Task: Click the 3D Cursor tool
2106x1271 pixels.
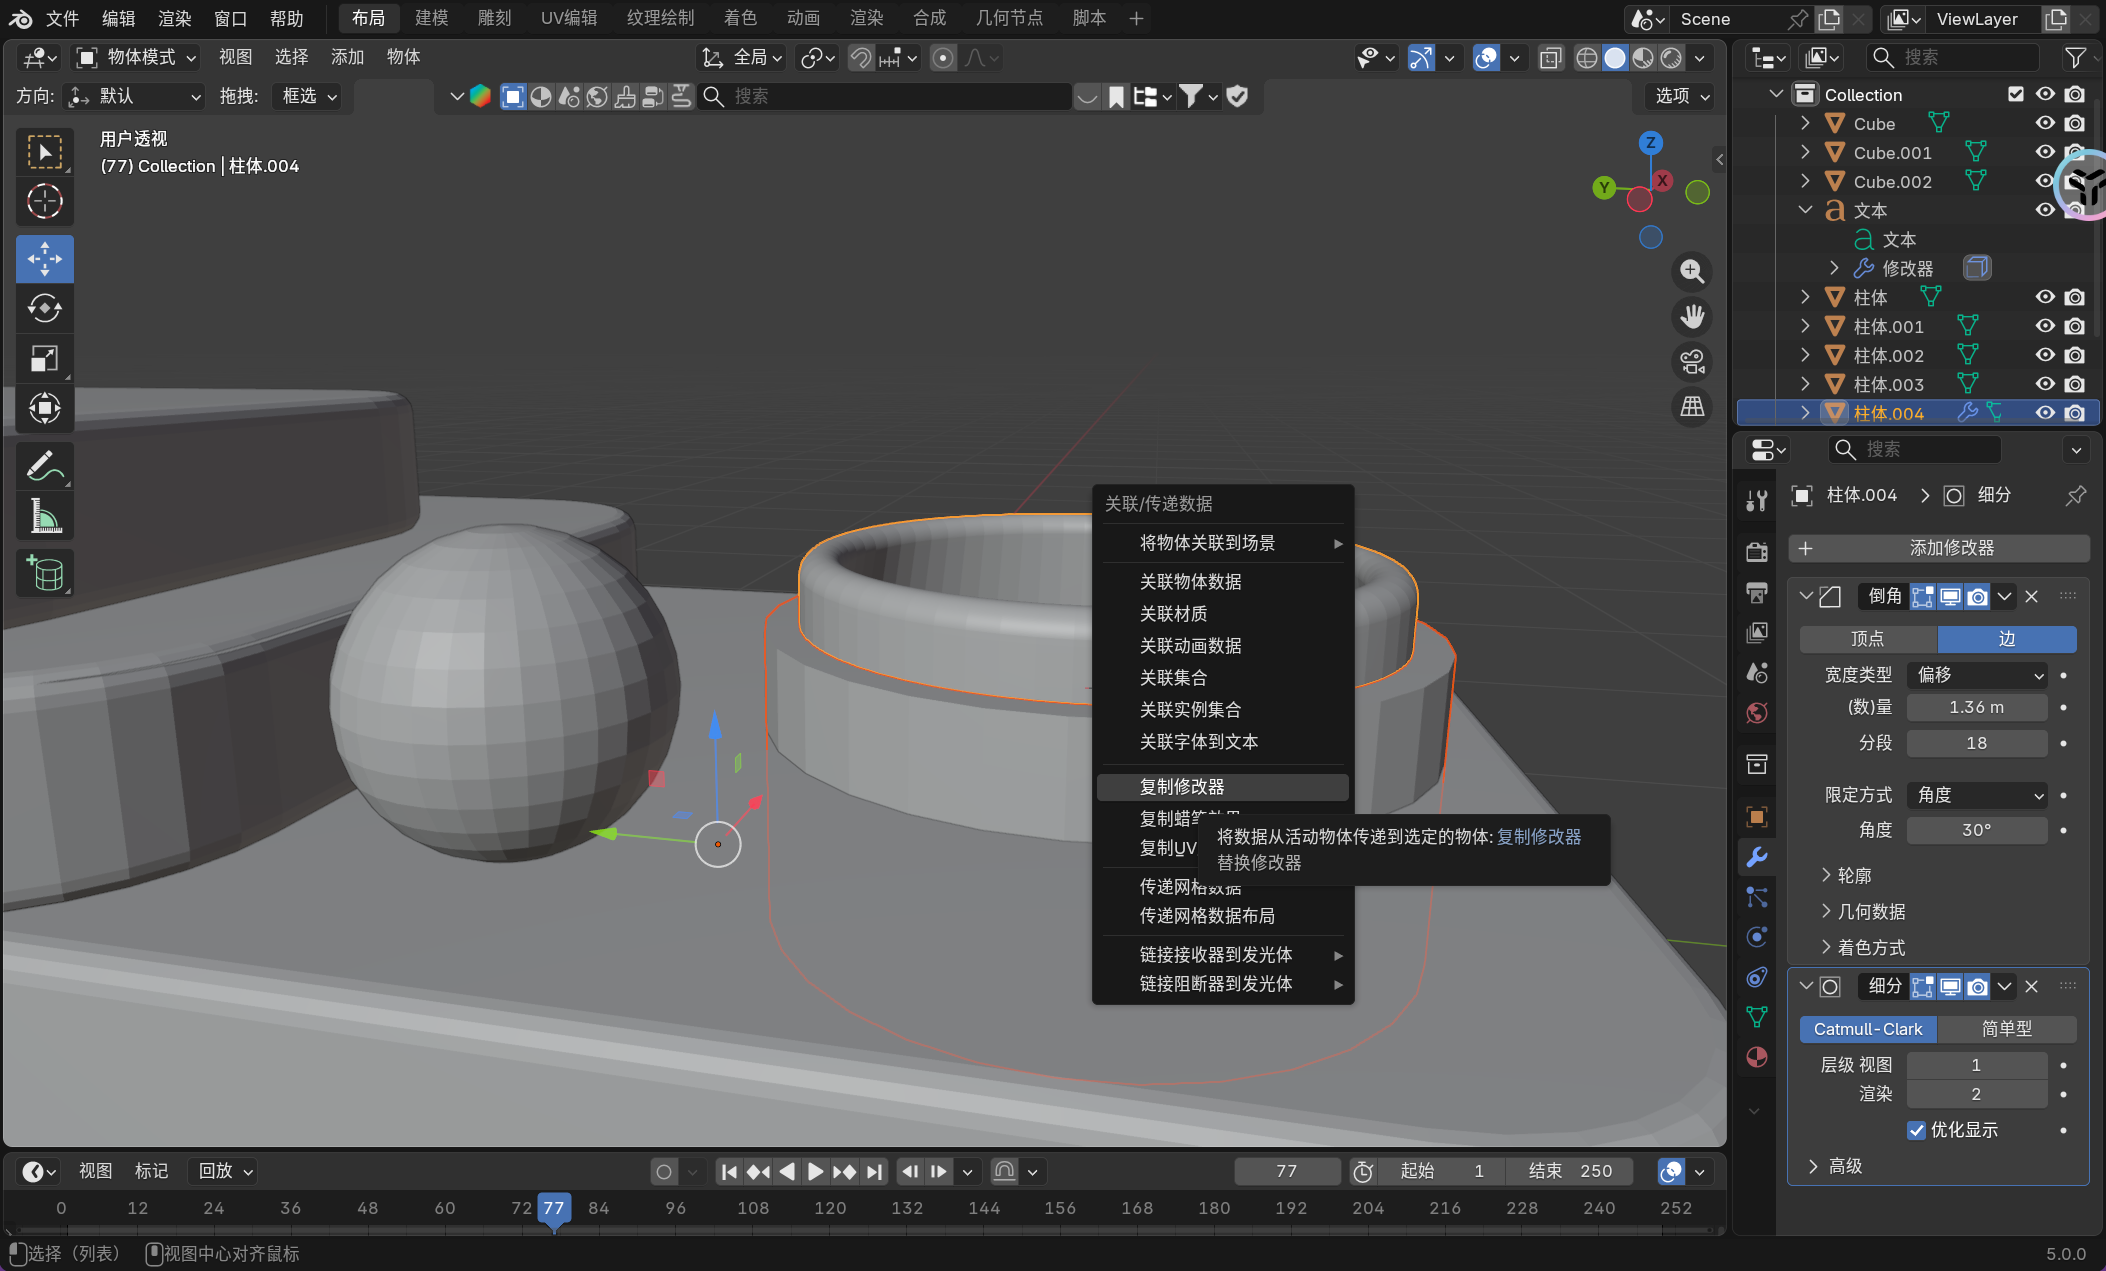Action: coord(45,202)
